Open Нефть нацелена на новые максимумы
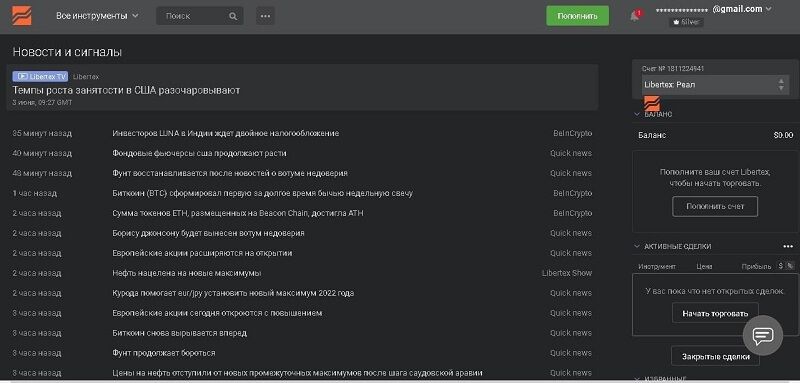The width and height of the screenshot is (800, 383). click(x=187, y=273)
